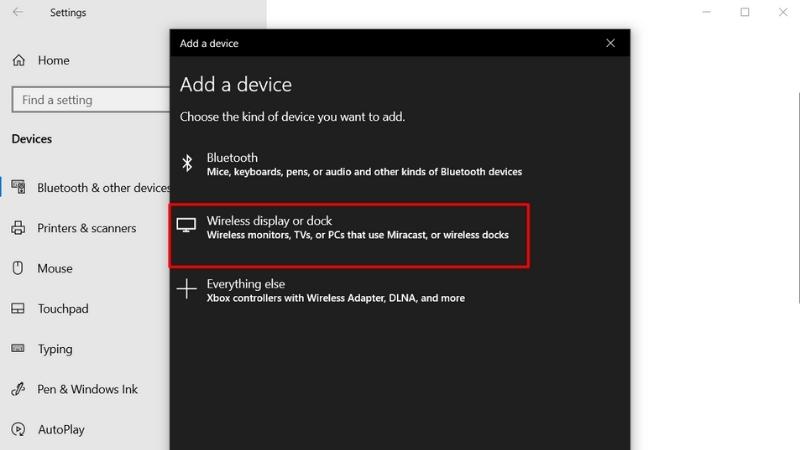Open Home settings label
This screenshot has height=450, width=800.
pos(54,60)
